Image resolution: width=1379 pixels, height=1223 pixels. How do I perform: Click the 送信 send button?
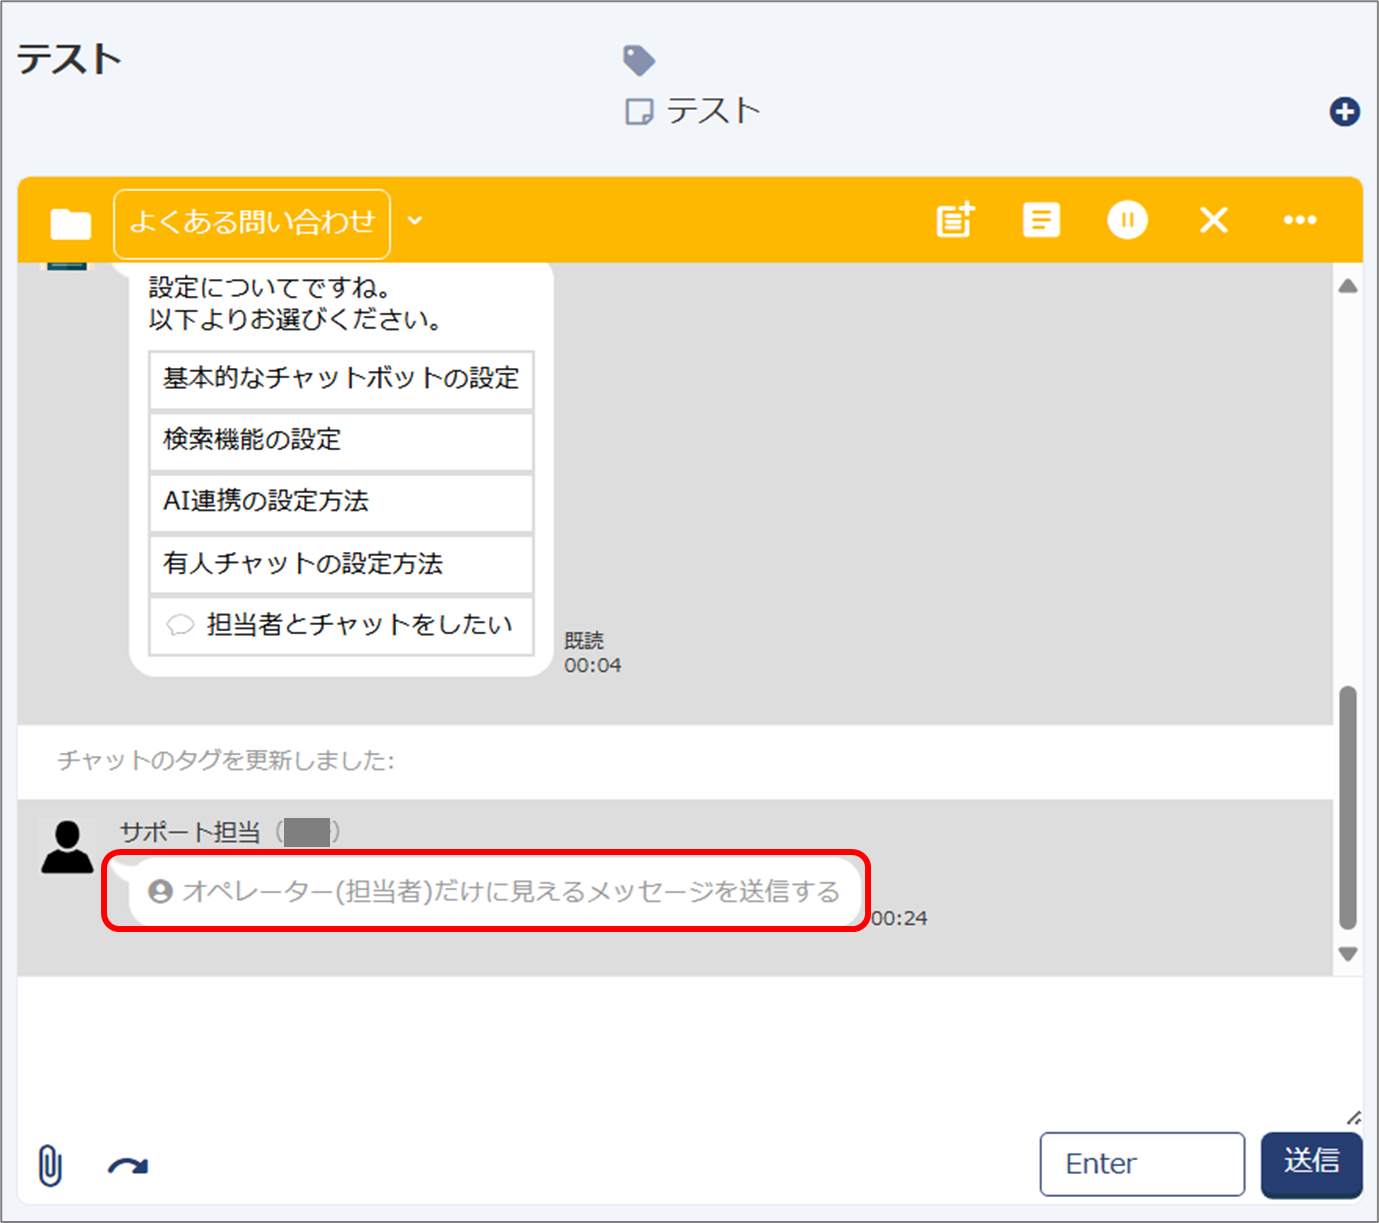[x=1312, y=1164]
